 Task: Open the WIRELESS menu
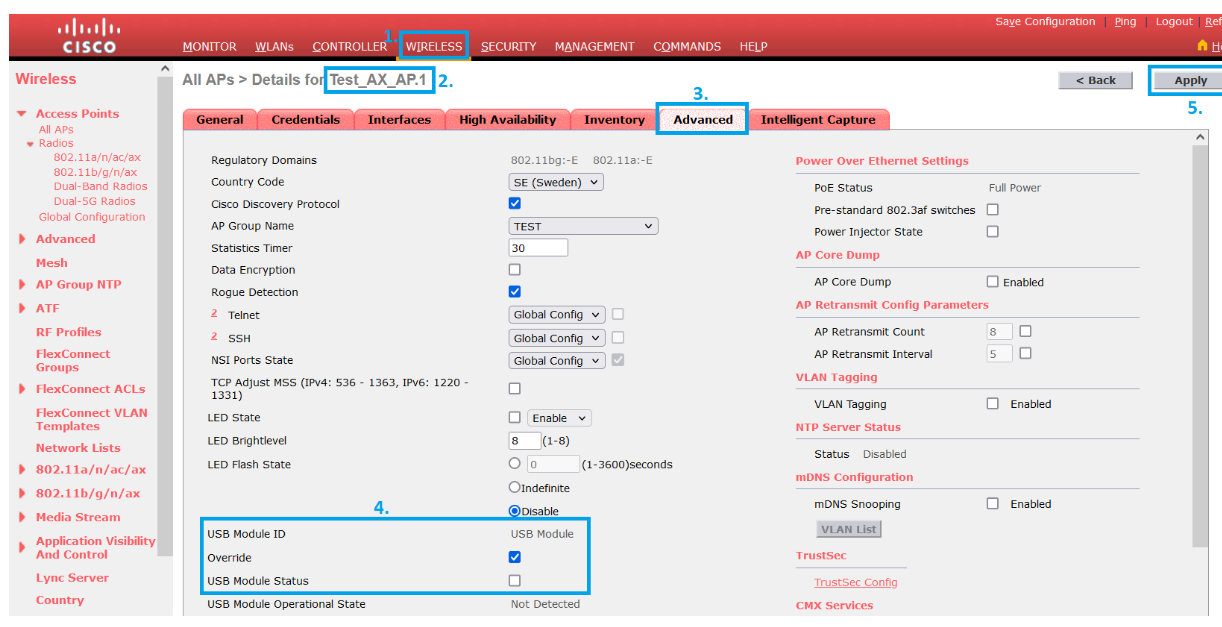(x=434, y=47)
